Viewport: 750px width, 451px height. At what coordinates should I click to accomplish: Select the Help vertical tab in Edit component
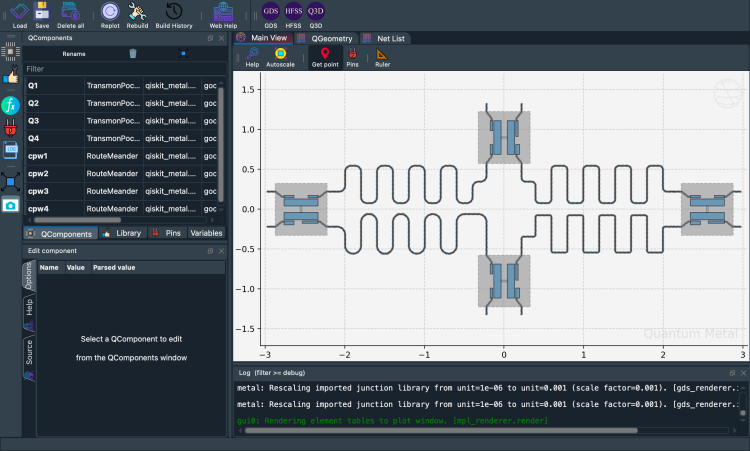click(29, 313)
